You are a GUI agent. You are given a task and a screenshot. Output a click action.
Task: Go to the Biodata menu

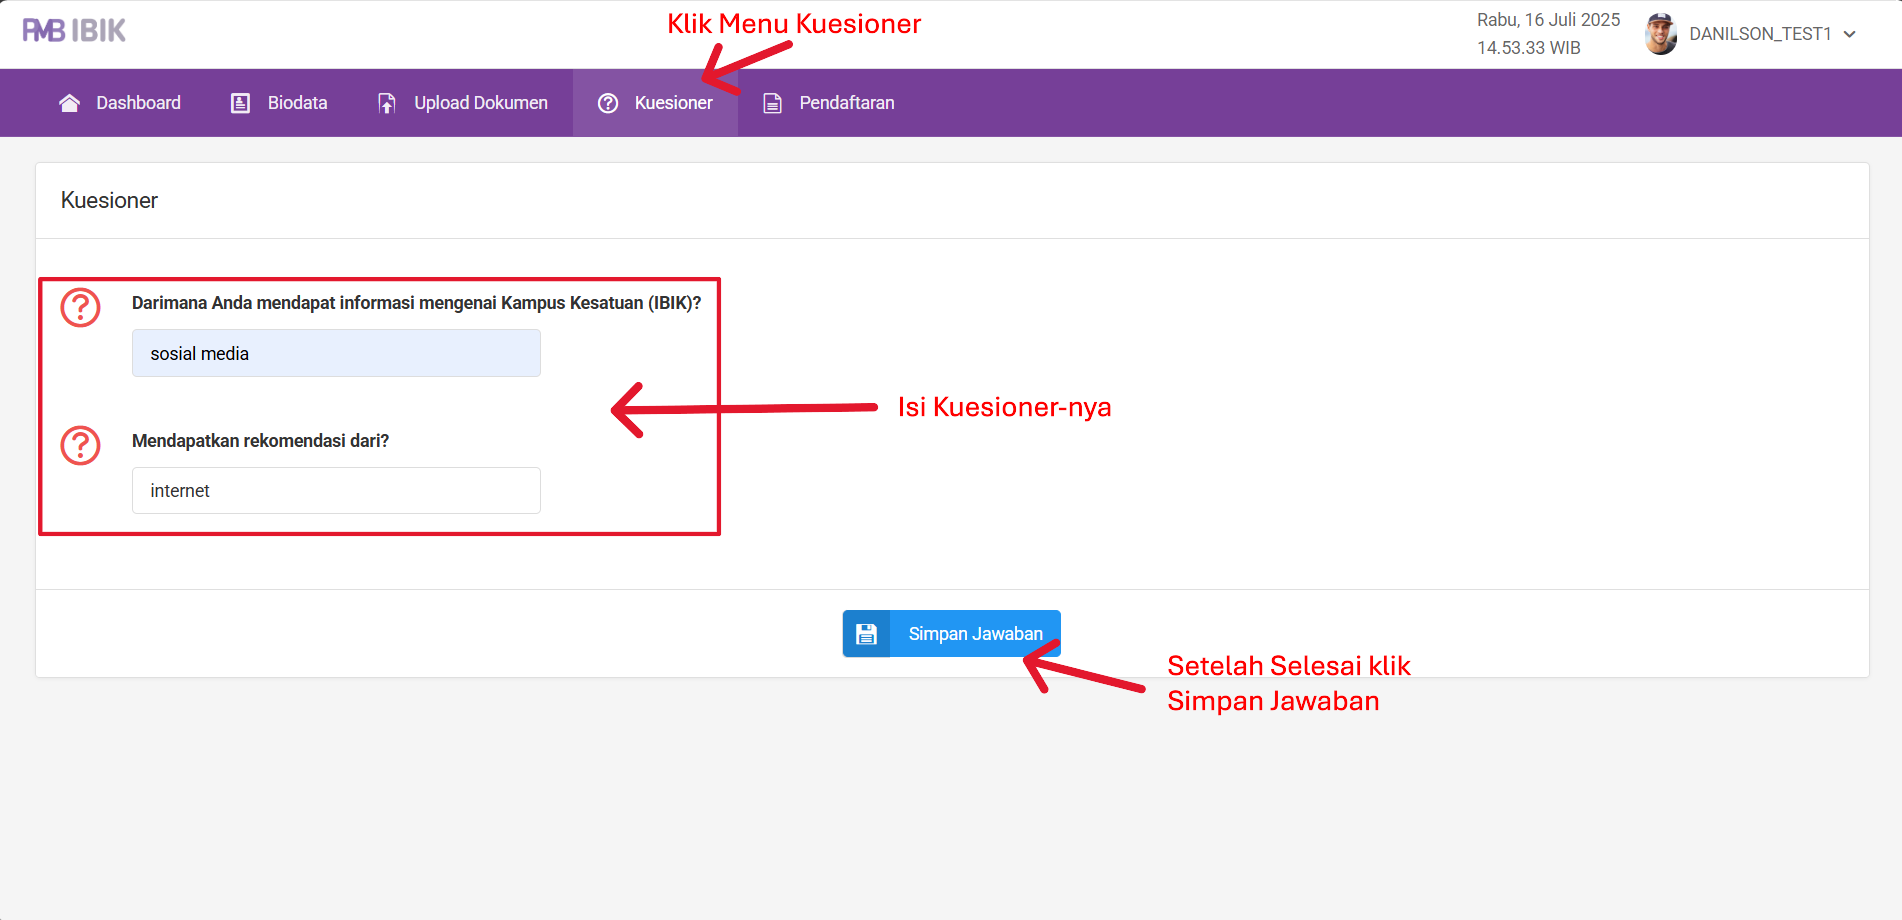297,103
